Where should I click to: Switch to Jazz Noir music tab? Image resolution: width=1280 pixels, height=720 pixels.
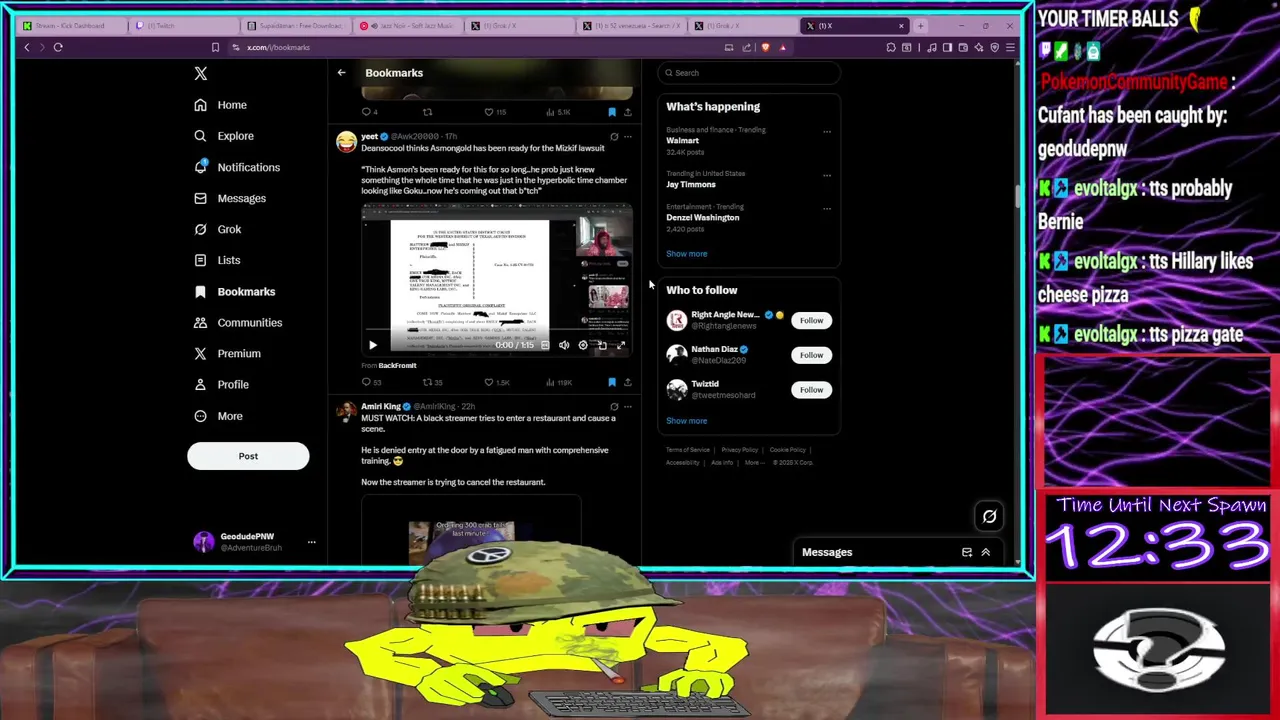click(x=410, y=25)
